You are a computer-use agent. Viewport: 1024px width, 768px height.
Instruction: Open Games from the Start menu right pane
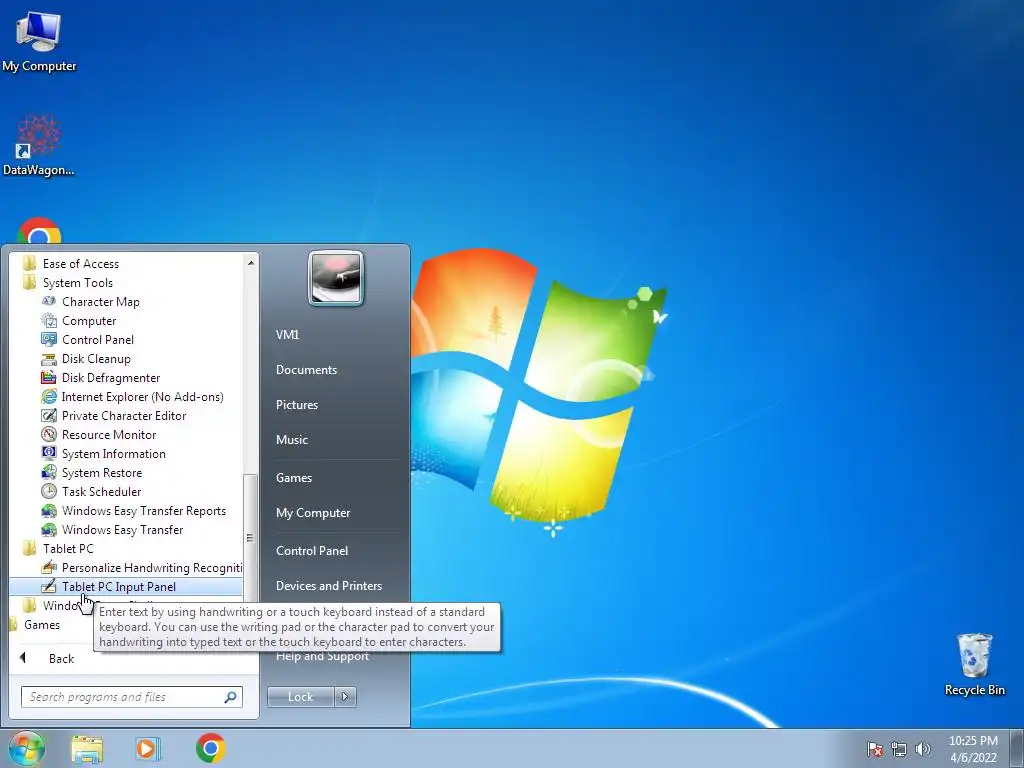(x=294, y=477)
